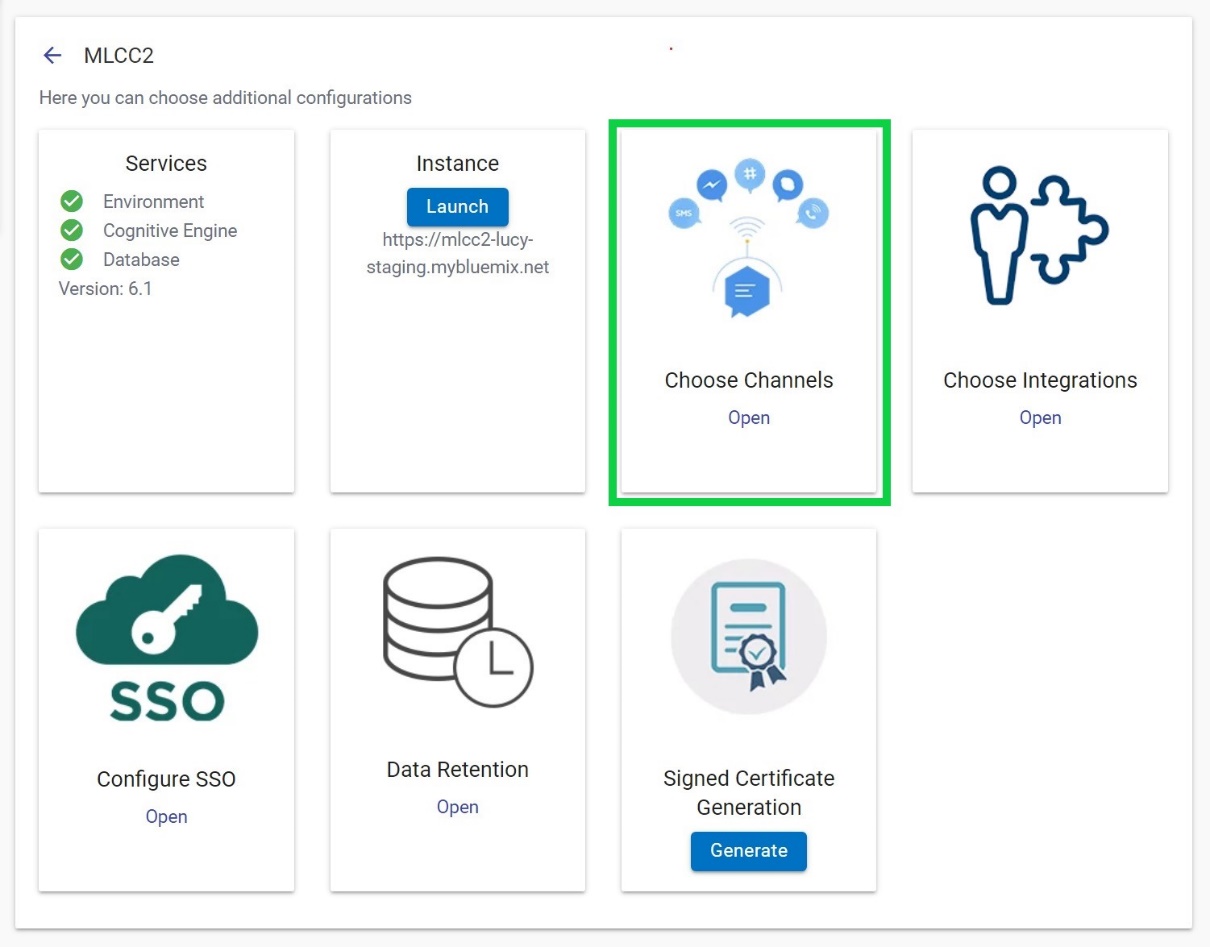Click the back arrow next to MLCC2
The height and width of the screenshot is (947, 1210).
tap(53, 56)
